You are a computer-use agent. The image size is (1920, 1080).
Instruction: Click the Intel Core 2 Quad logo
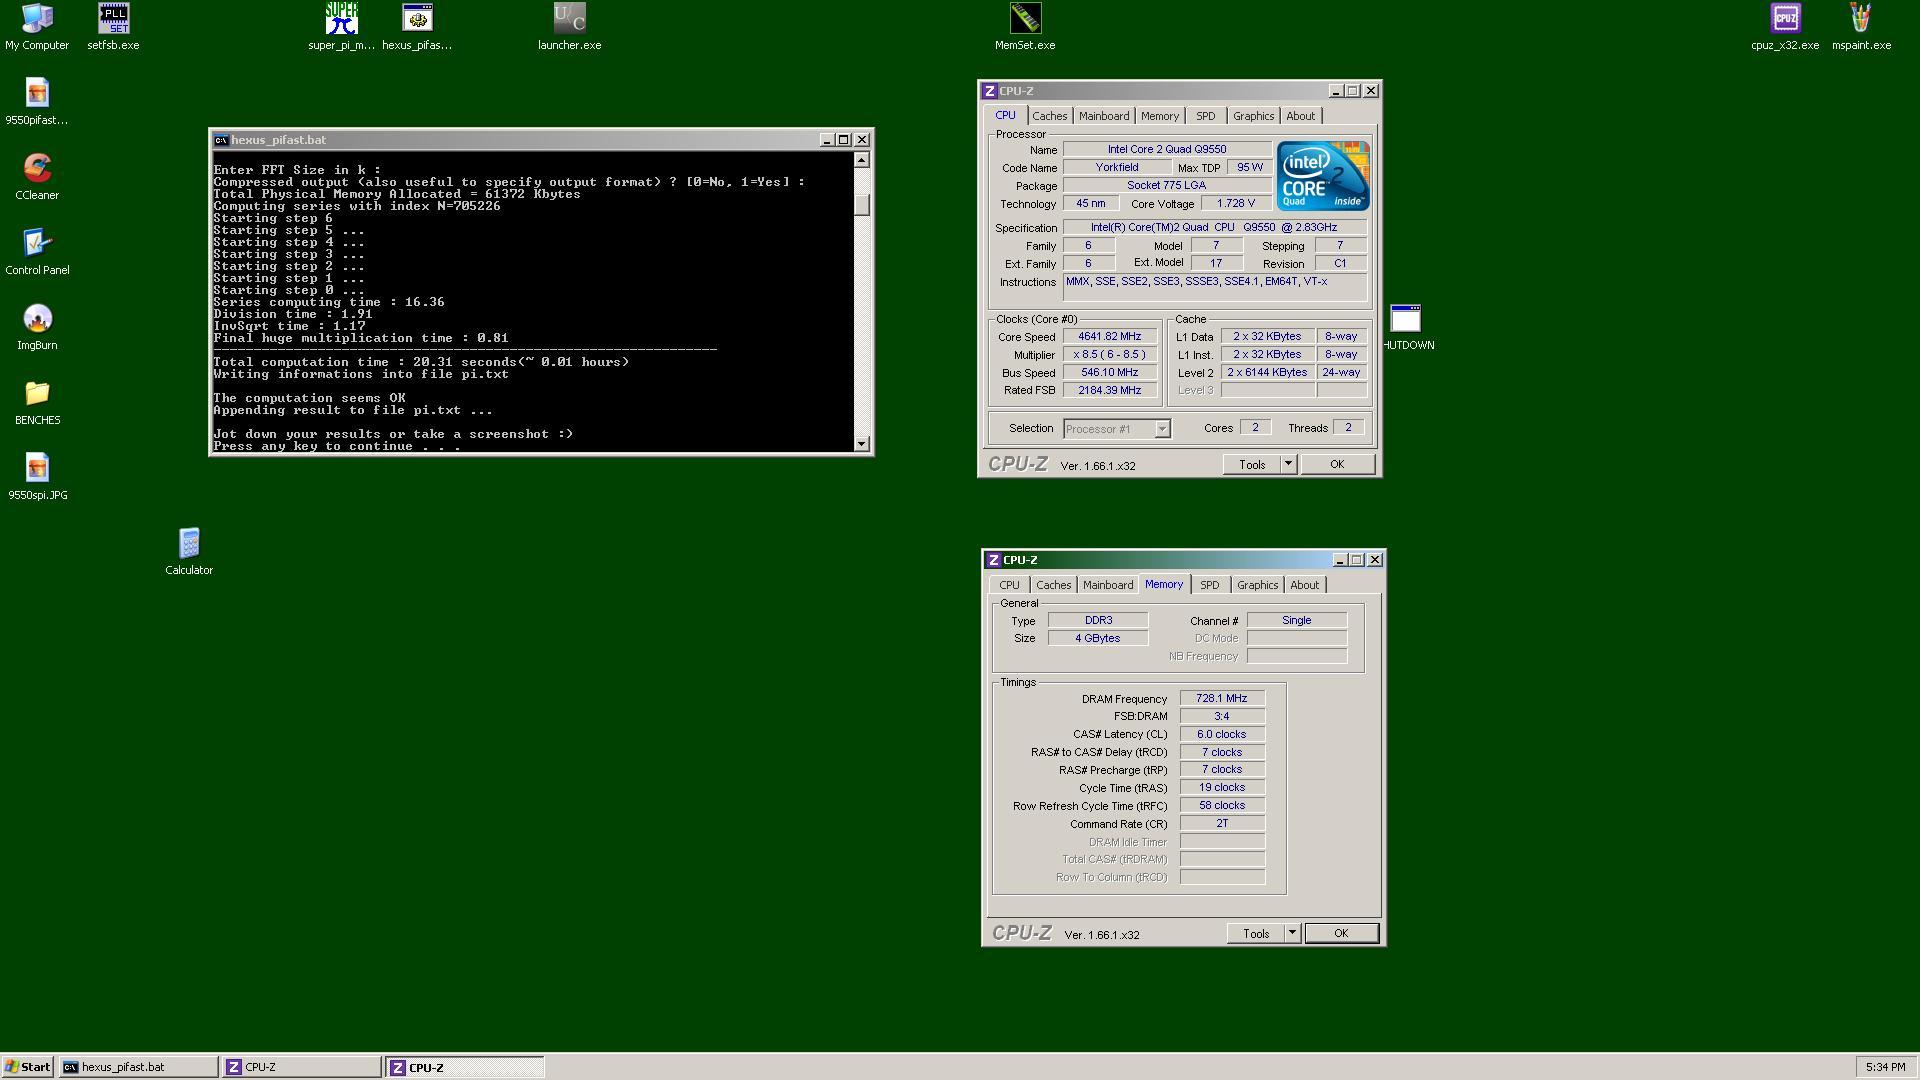coord(1322,175)
